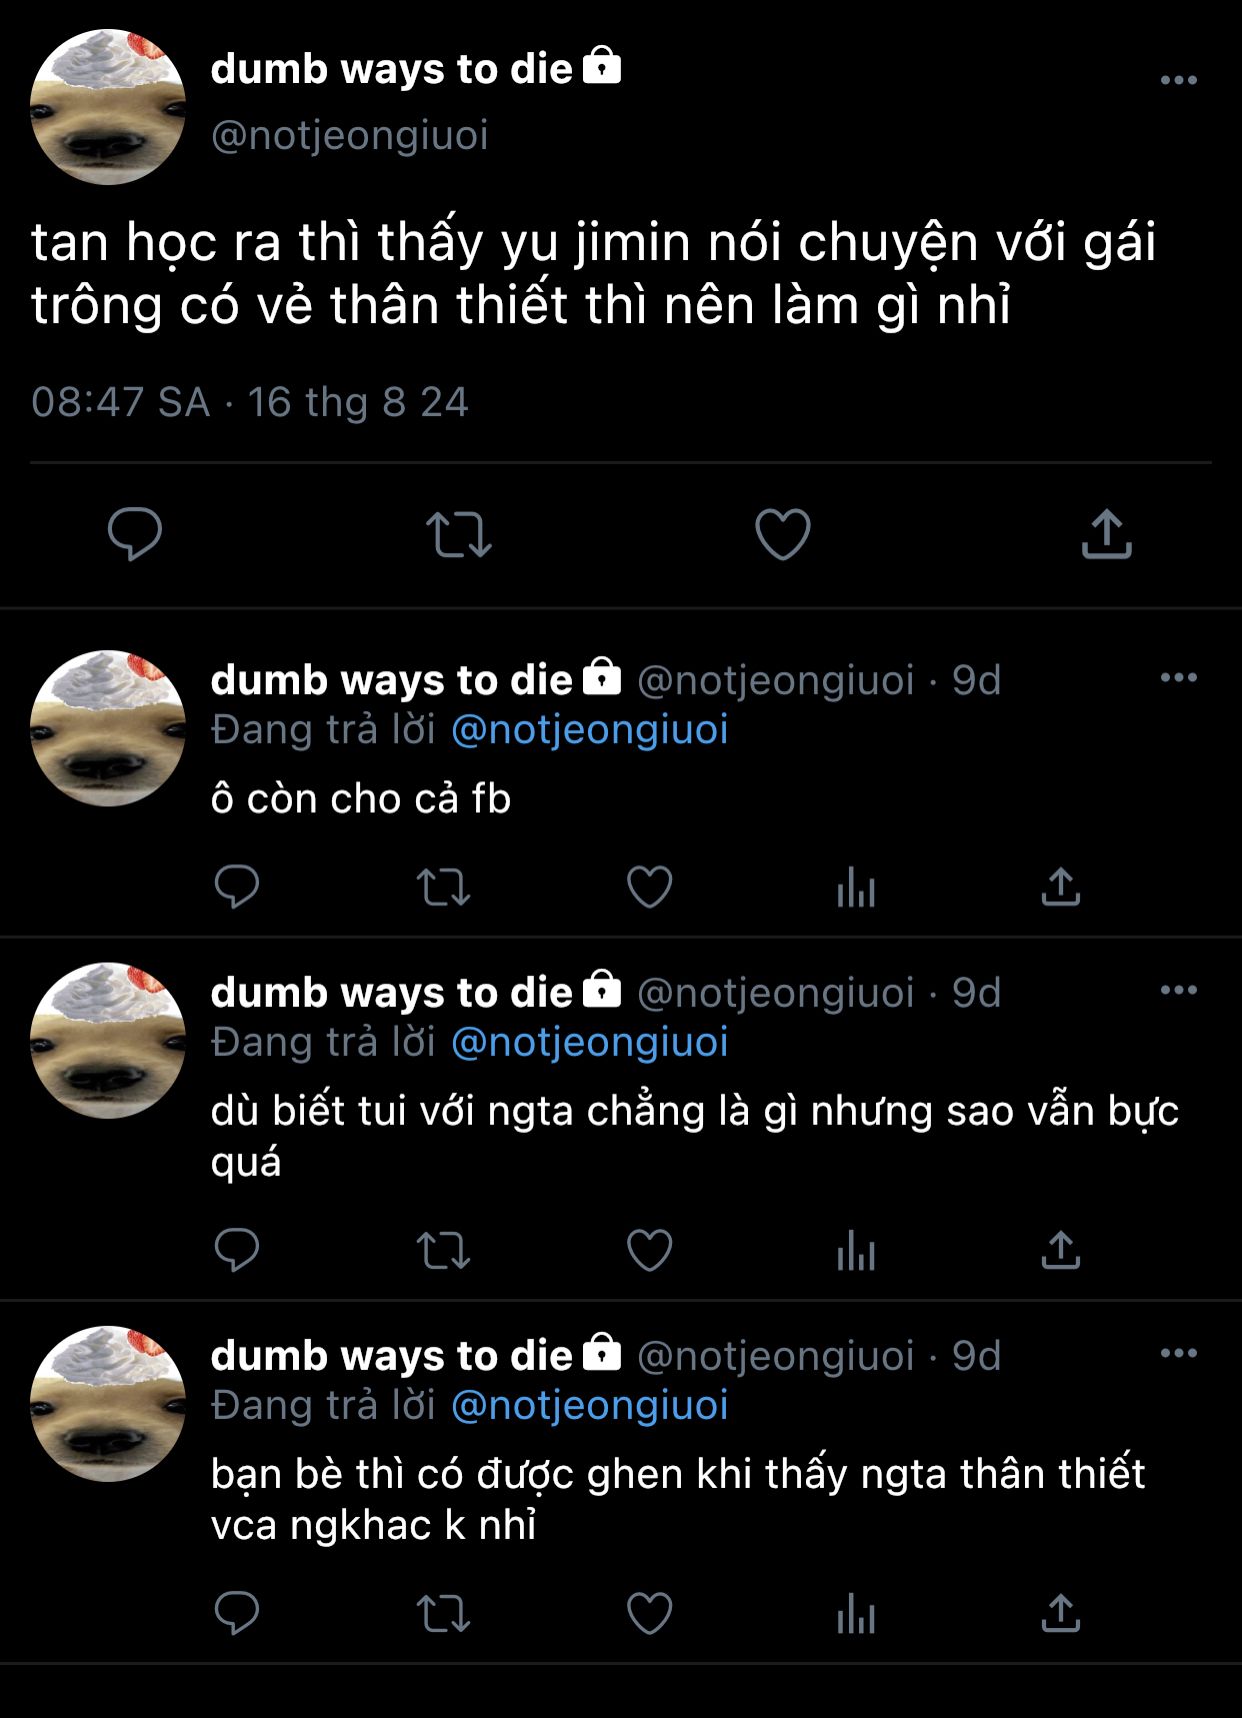Image resolution: width=1242 pixels, height=1718 pixels.
Task: Retweet the reply "ô còn cho cả fb"
Action: pos(443,887)
